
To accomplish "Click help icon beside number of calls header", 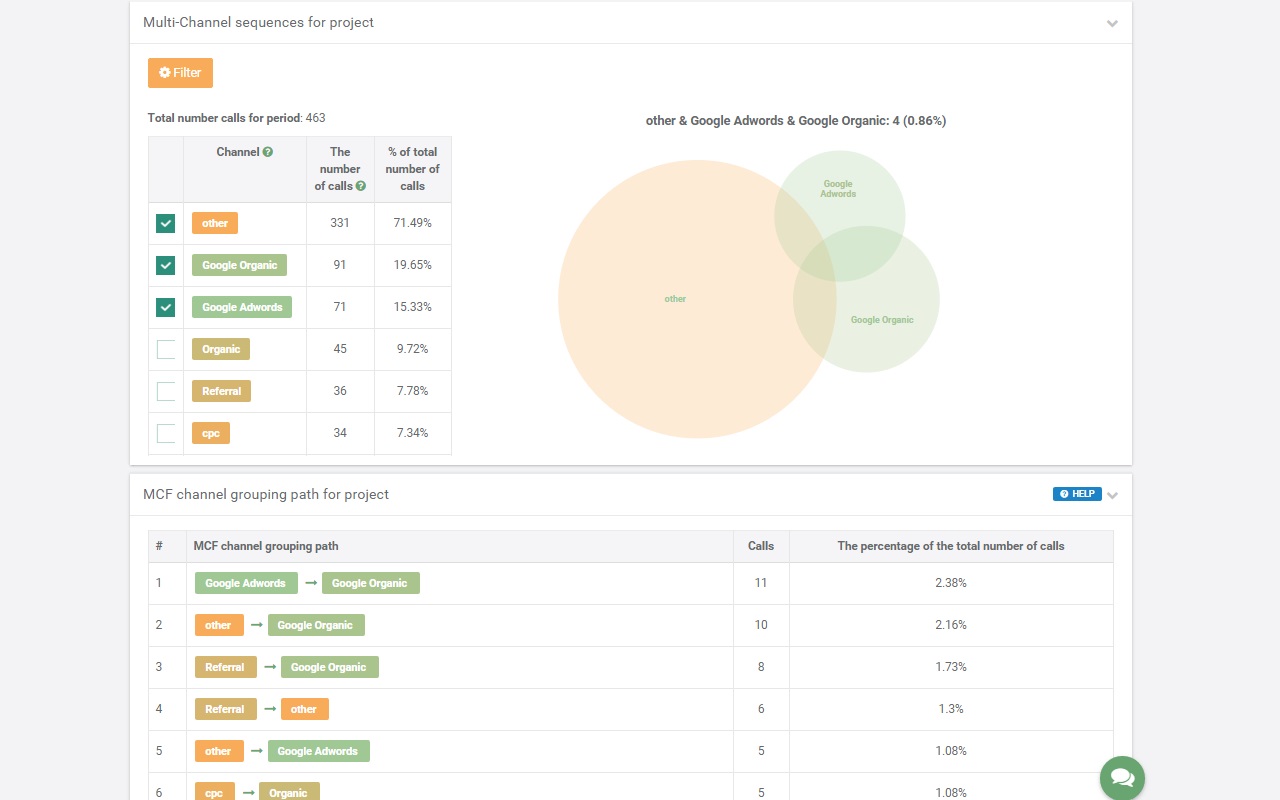I will 360,186.
